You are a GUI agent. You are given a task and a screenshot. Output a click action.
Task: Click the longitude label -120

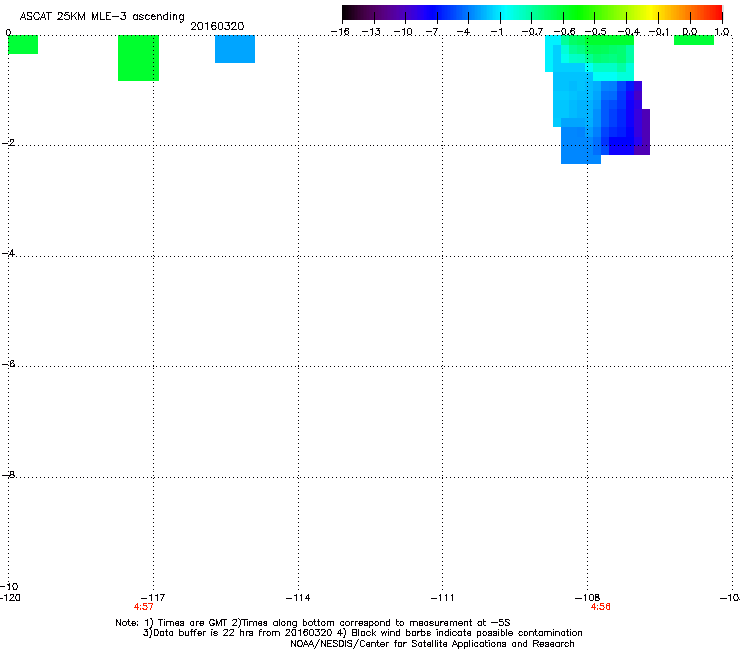click(10, 598)
